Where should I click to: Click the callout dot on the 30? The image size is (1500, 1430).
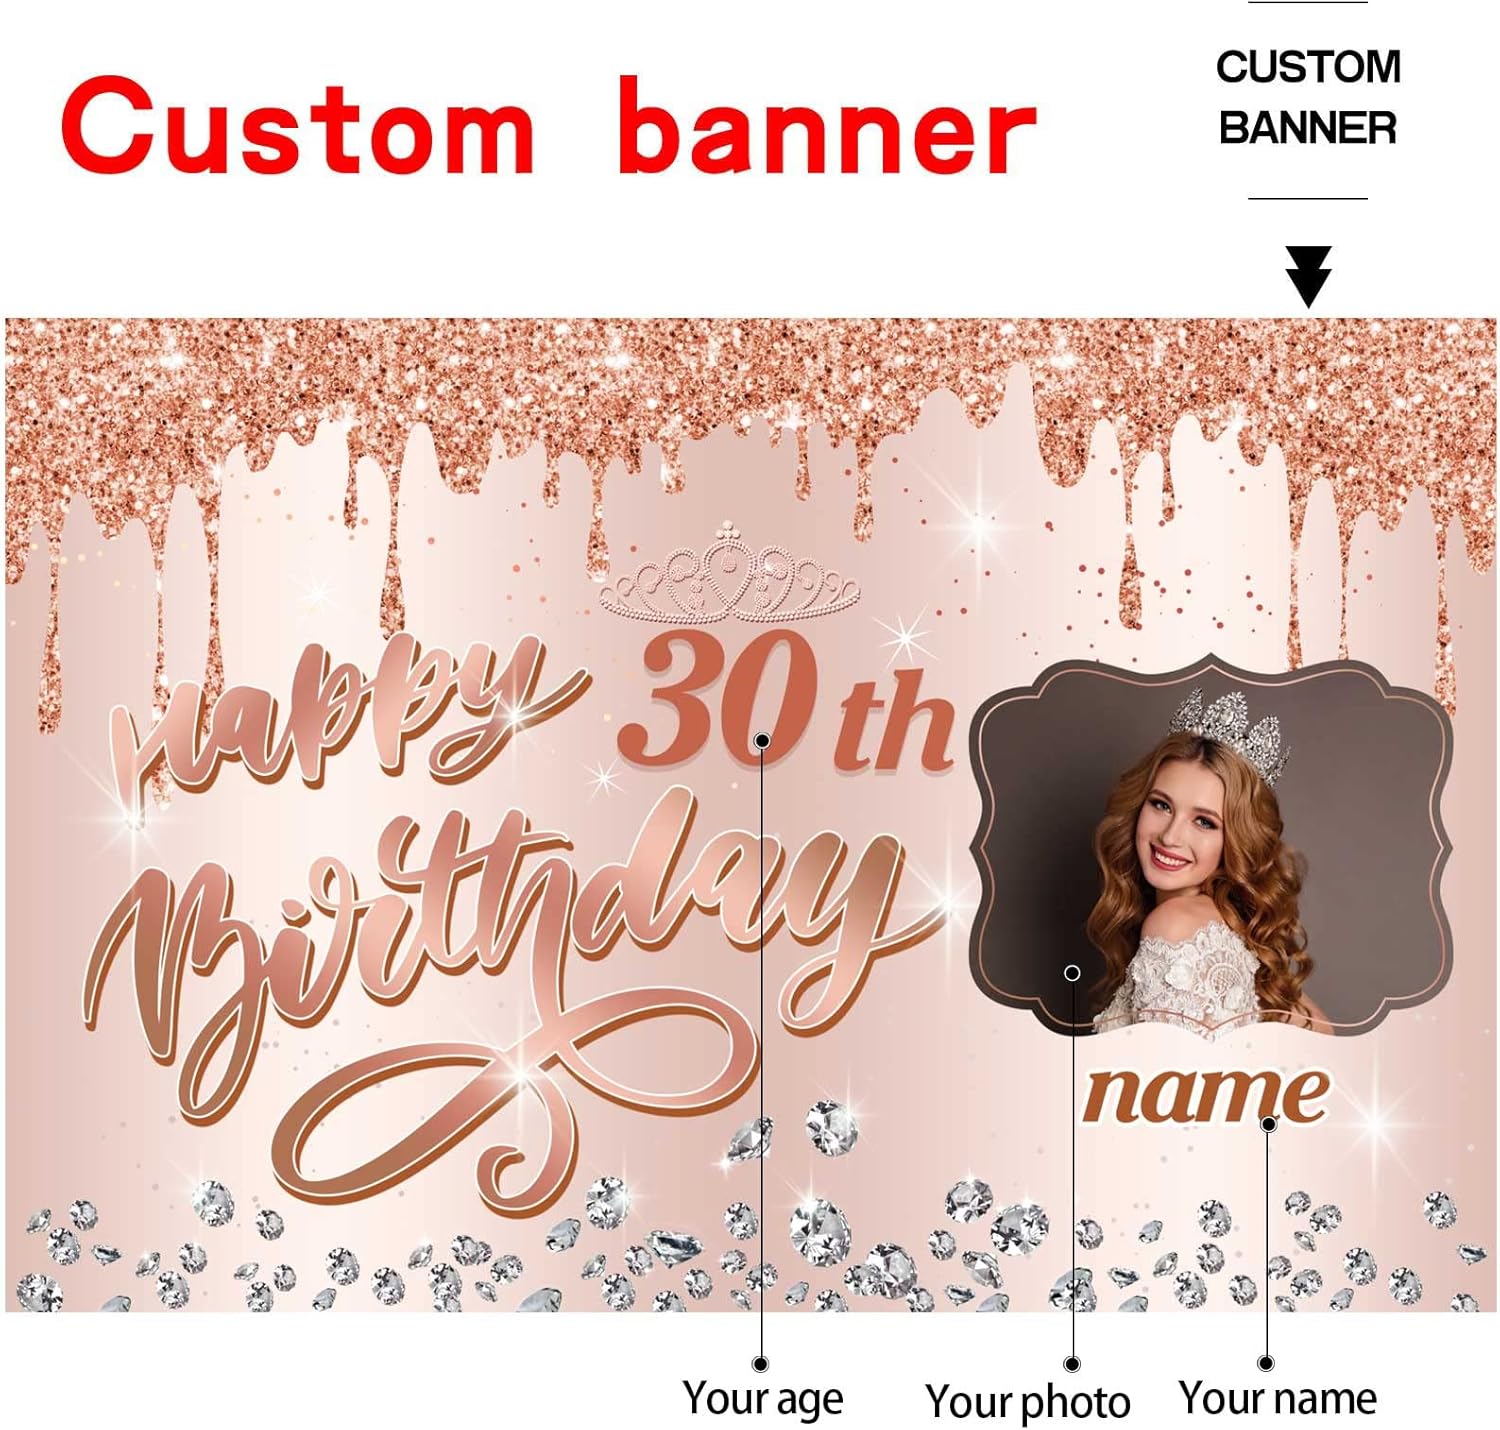pos(762,741)
